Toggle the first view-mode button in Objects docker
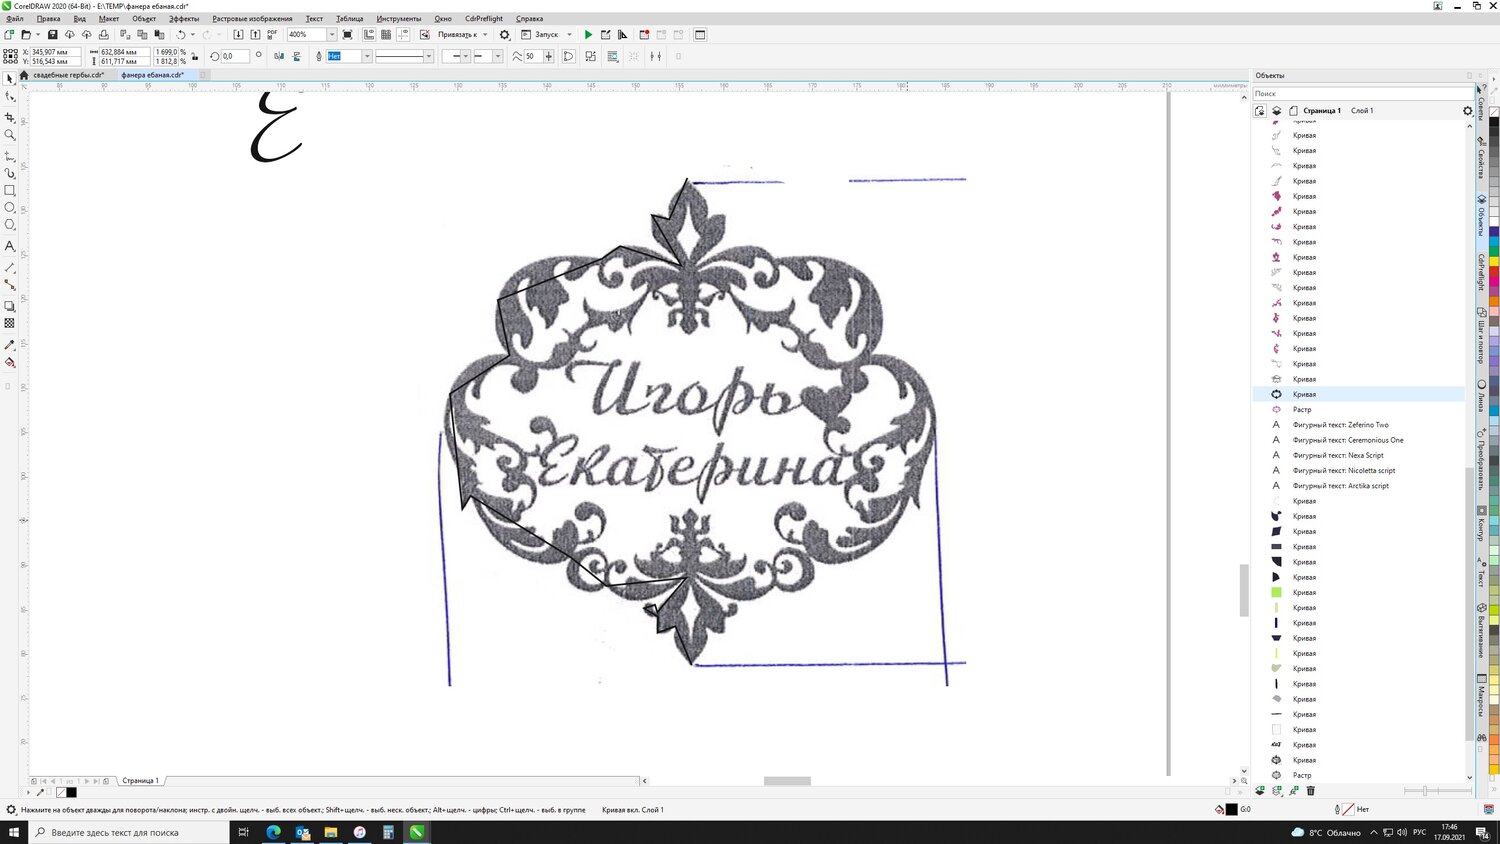Screen dimensions: 1500x844 (x=1260, y=111)
